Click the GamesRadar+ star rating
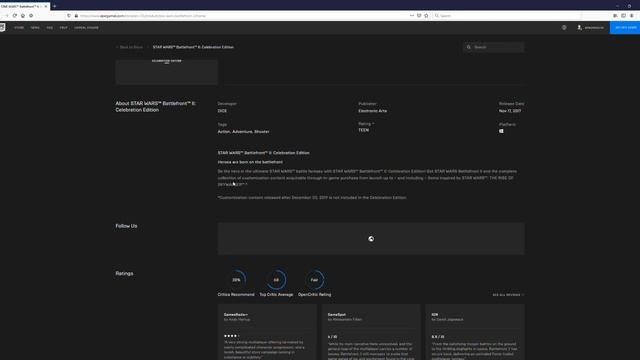 [x=231, y=336]
